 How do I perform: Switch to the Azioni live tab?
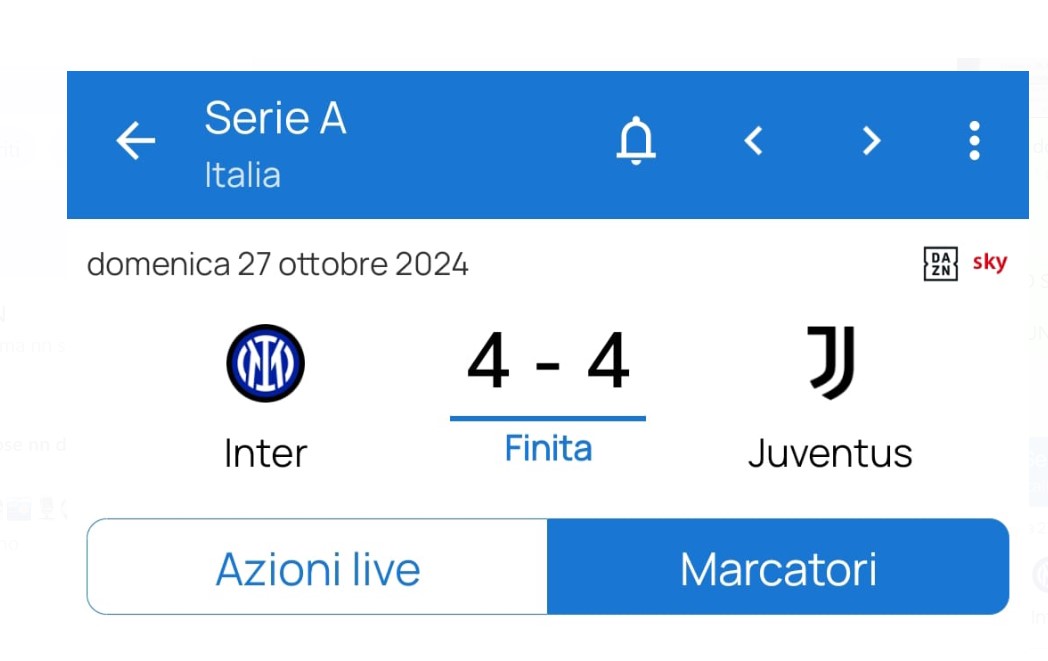tap(317, 568)
